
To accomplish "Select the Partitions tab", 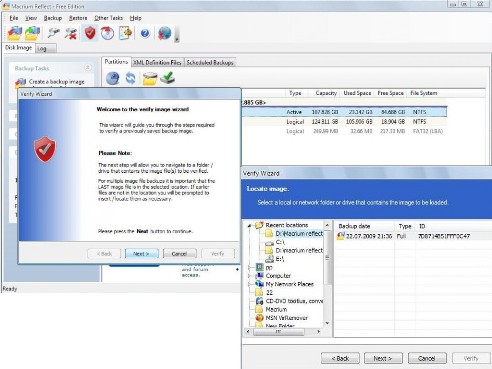I will tap(116, 62).
